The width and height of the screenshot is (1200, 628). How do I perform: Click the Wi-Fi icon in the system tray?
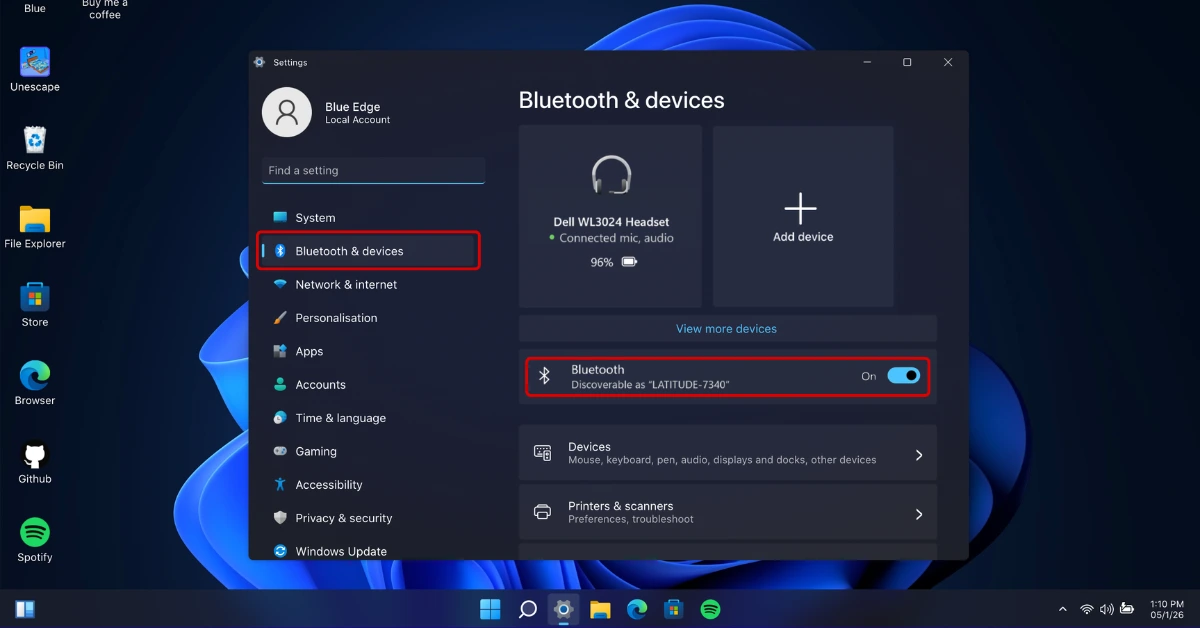(x=1086, y=609)
